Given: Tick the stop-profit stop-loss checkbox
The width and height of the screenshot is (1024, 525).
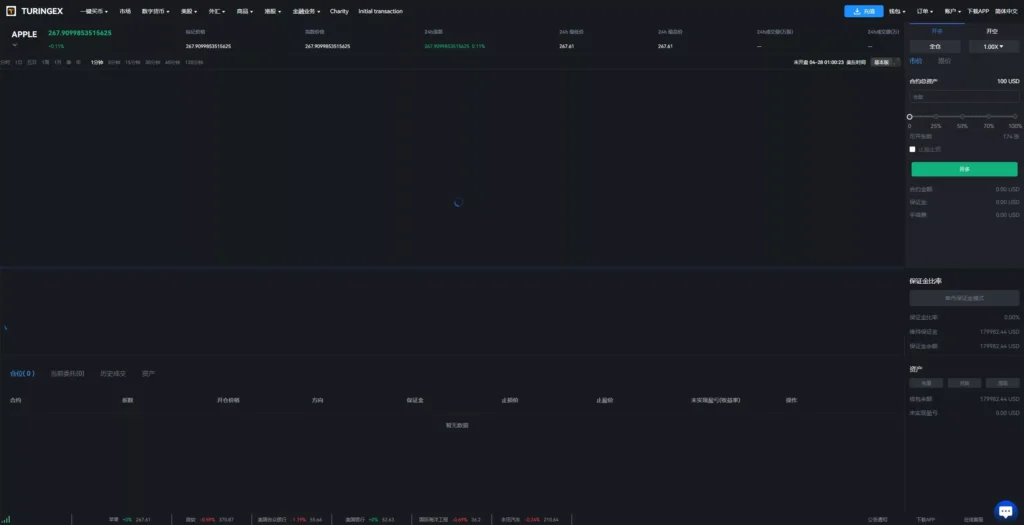Looking at the screenshot, I should pyautogui.click(x=912, y=150).
